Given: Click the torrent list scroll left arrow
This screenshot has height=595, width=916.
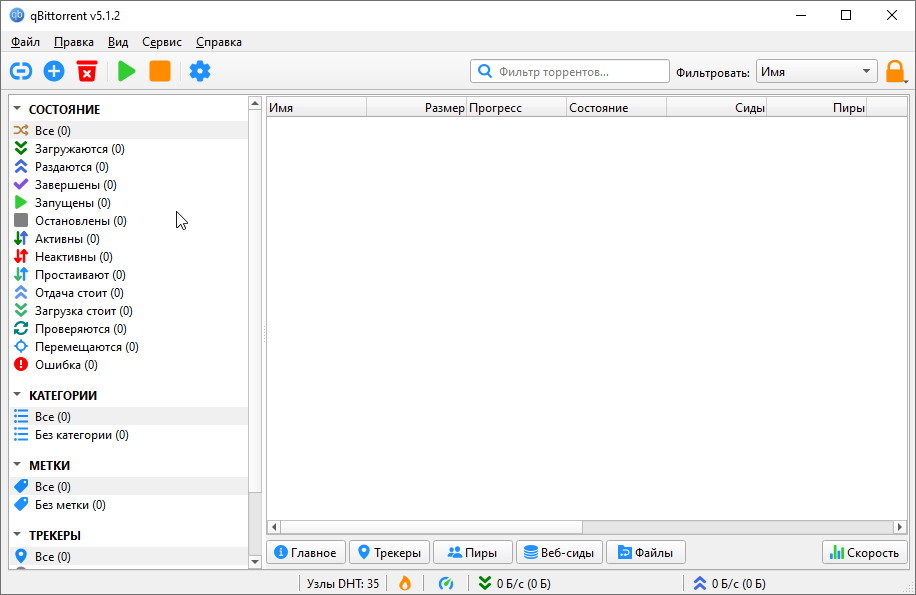Looking at the screenshot, I should [x=274, y=527].
